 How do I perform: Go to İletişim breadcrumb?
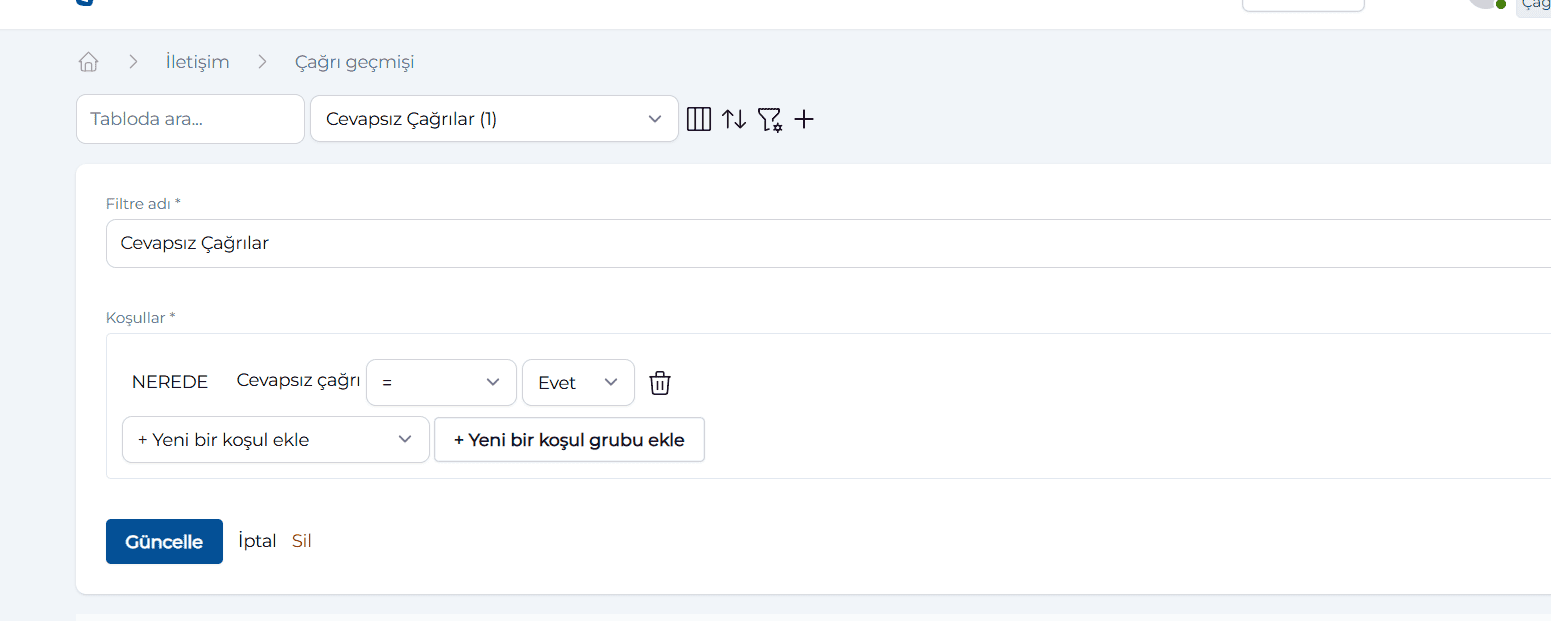pyautogui.click(x=197, y=62)
